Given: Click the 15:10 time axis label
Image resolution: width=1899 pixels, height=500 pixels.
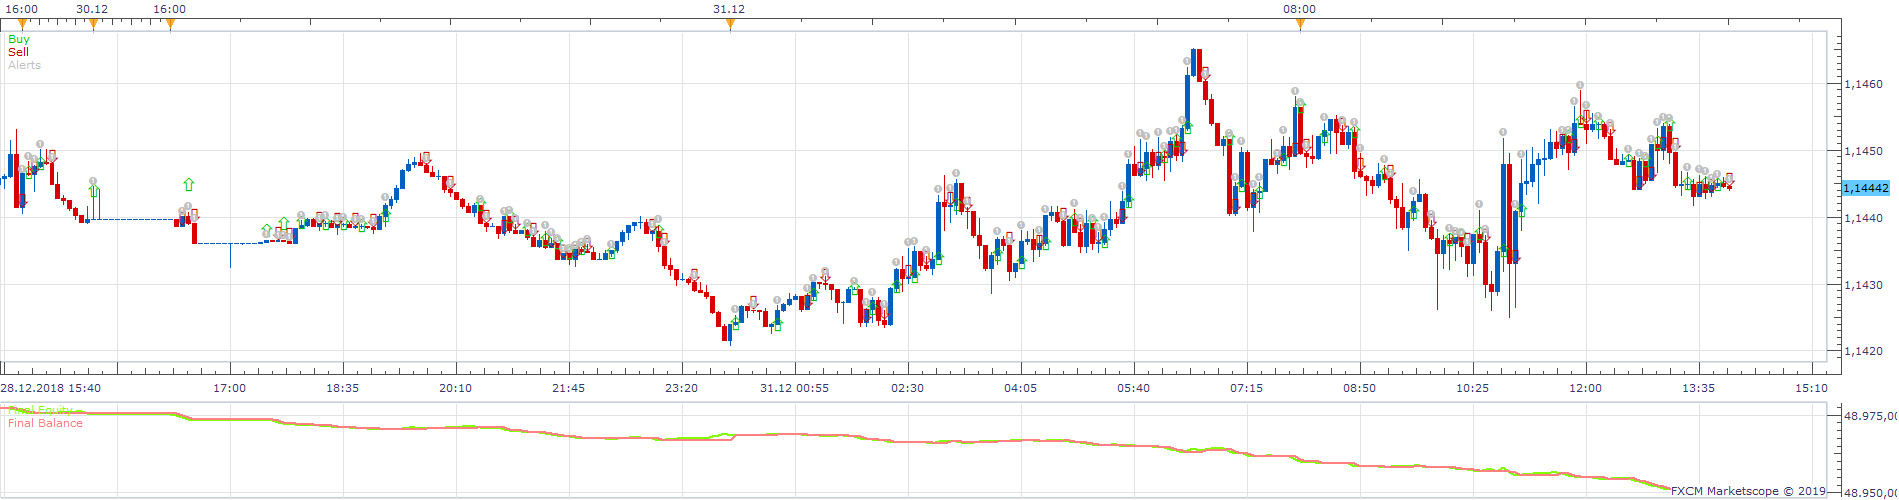Looking at the screenshot, I should 1812,388.
